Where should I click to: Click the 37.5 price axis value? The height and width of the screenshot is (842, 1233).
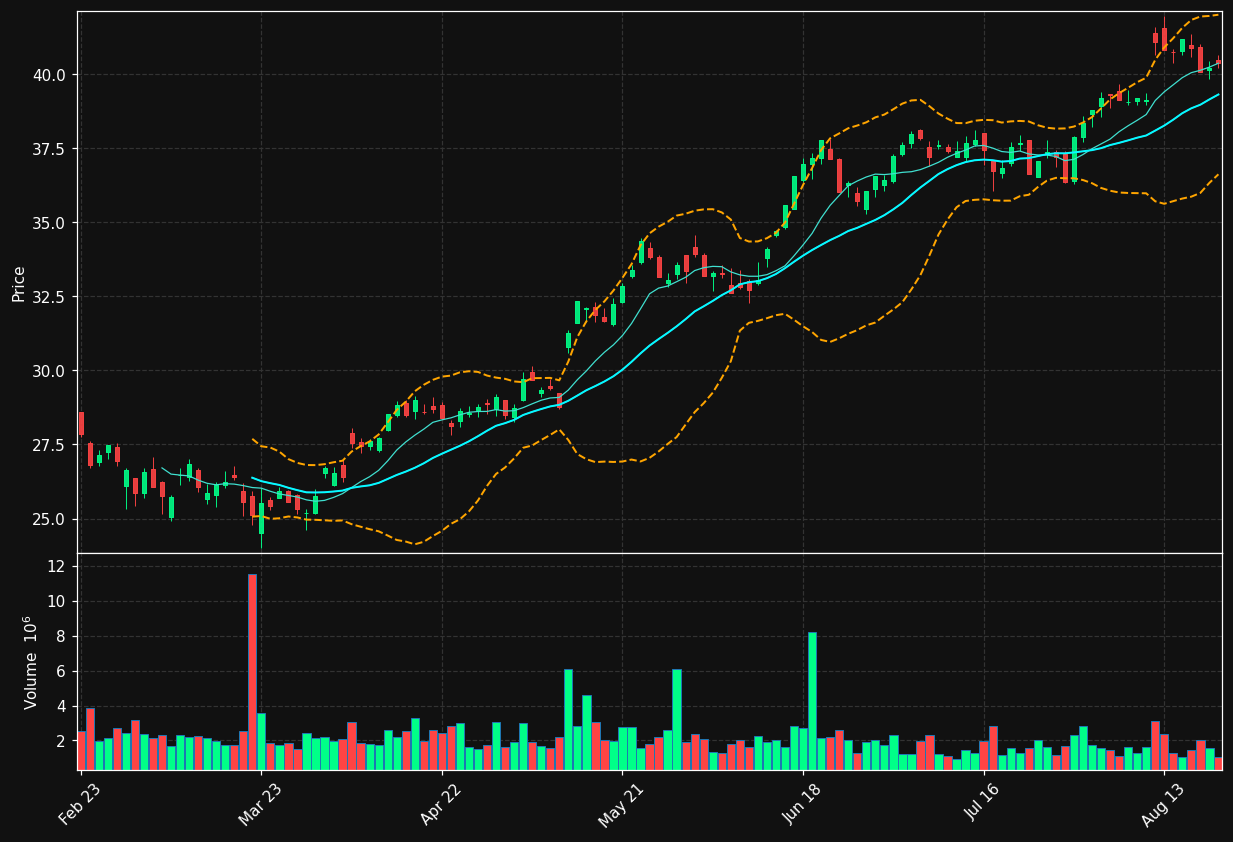point(49,149)
